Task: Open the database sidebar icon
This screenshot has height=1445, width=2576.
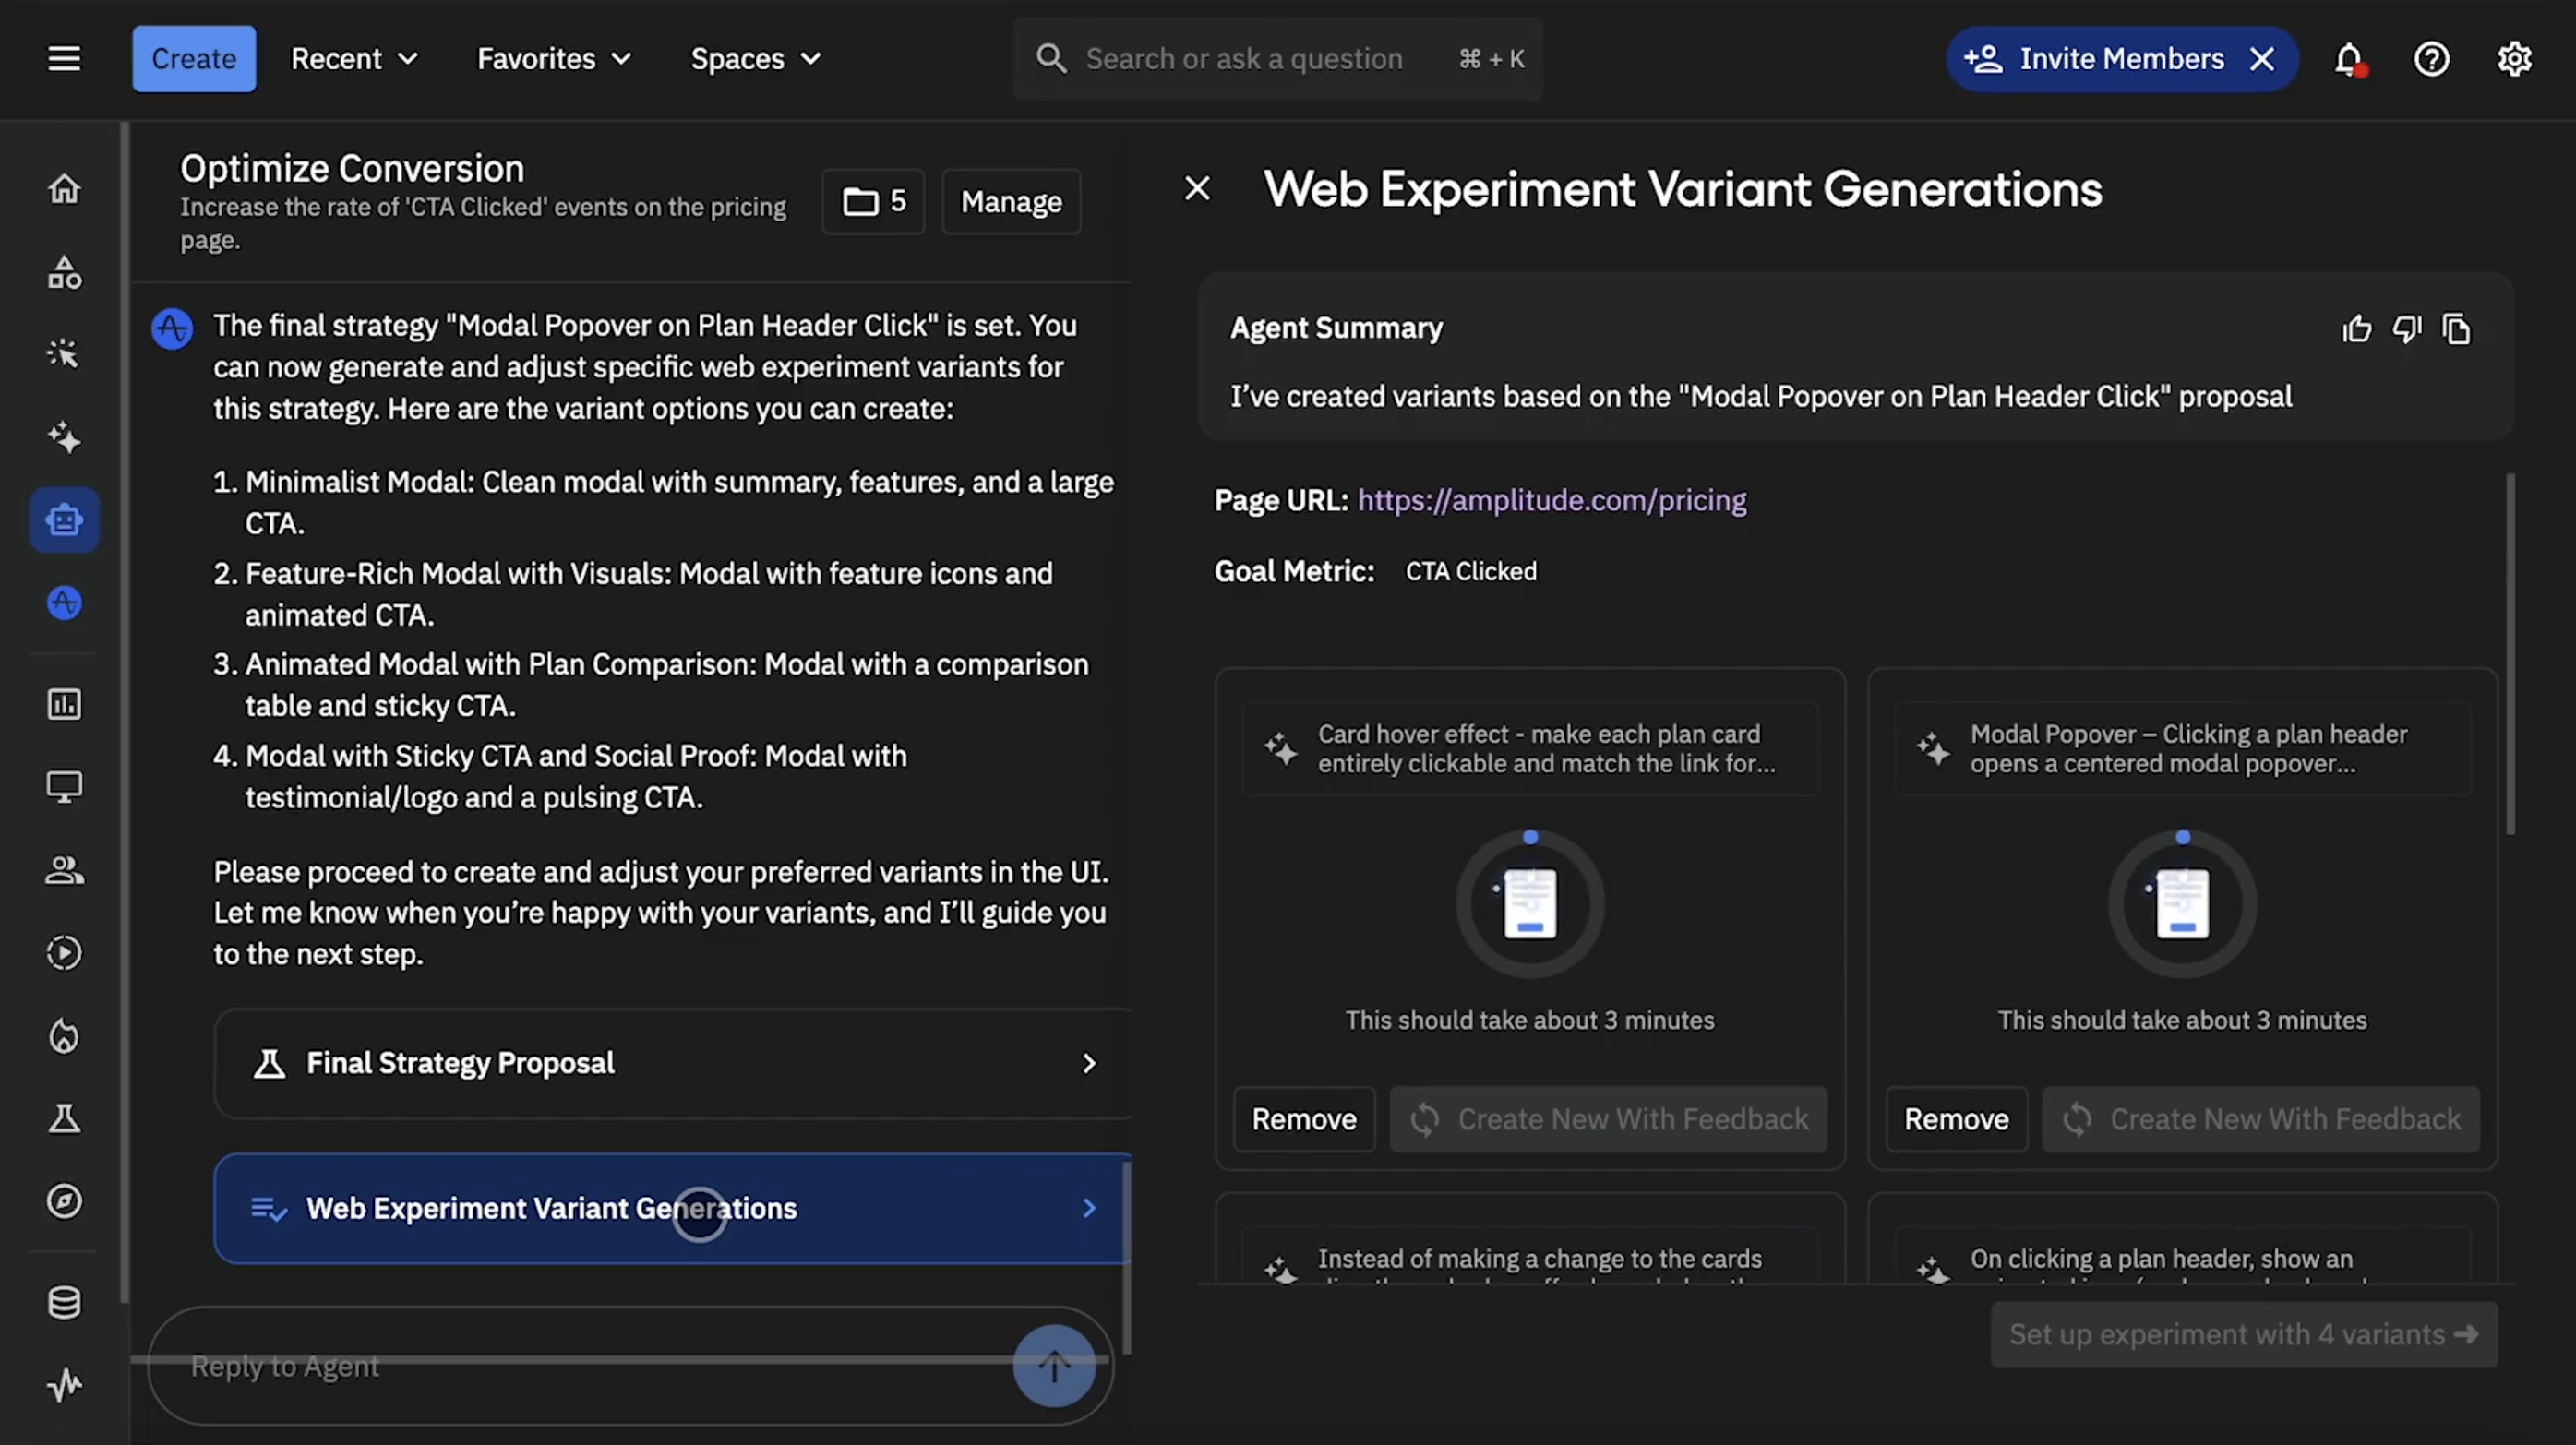Action: click(x=64, y=1302)
